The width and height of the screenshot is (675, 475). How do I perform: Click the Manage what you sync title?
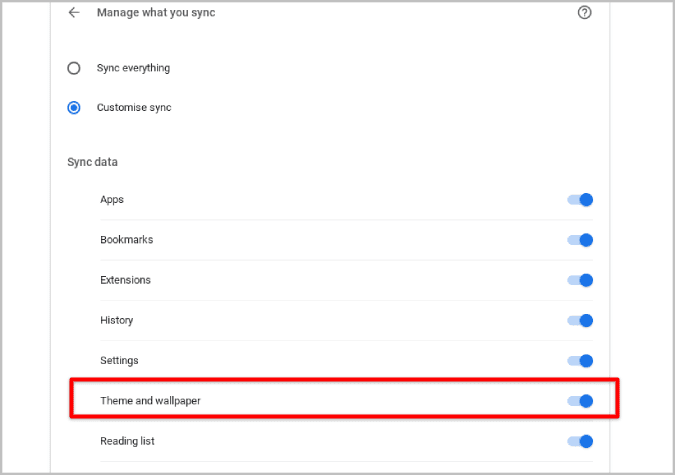coord(156,13)
